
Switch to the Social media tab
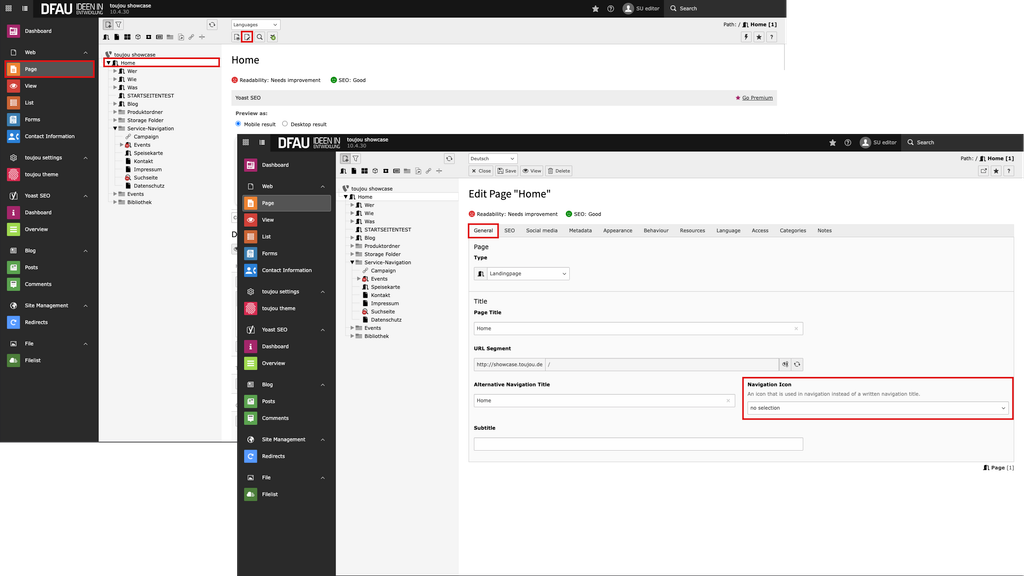point(541,231)
